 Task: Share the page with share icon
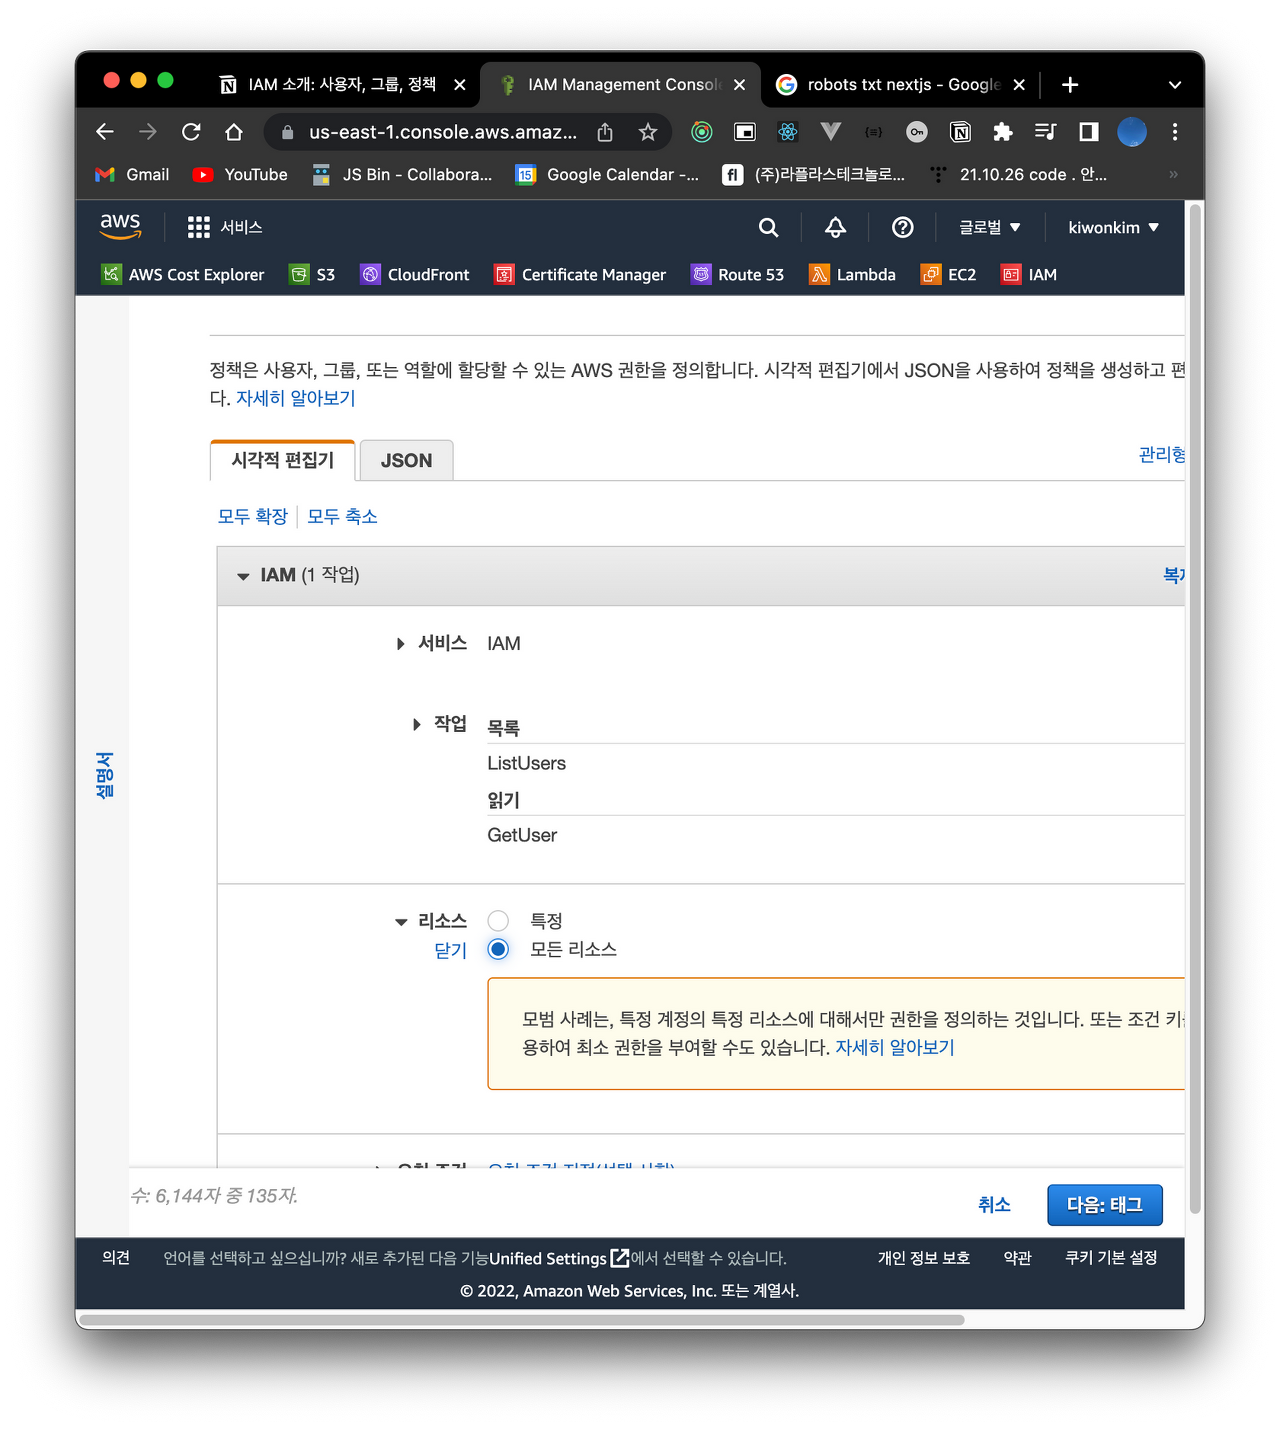pyautogui.click(x=605, y=131)
